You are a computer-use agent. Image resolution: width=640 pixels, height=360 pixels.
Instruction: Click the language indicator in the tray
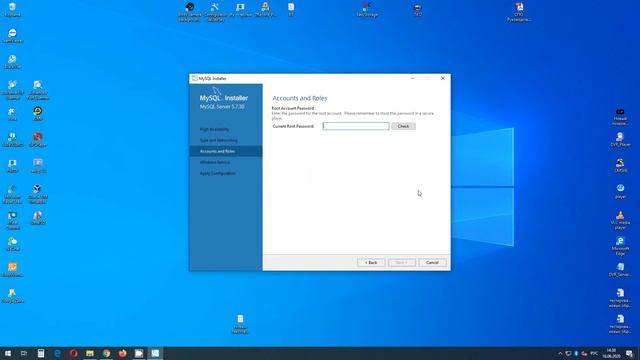point(594,353)
